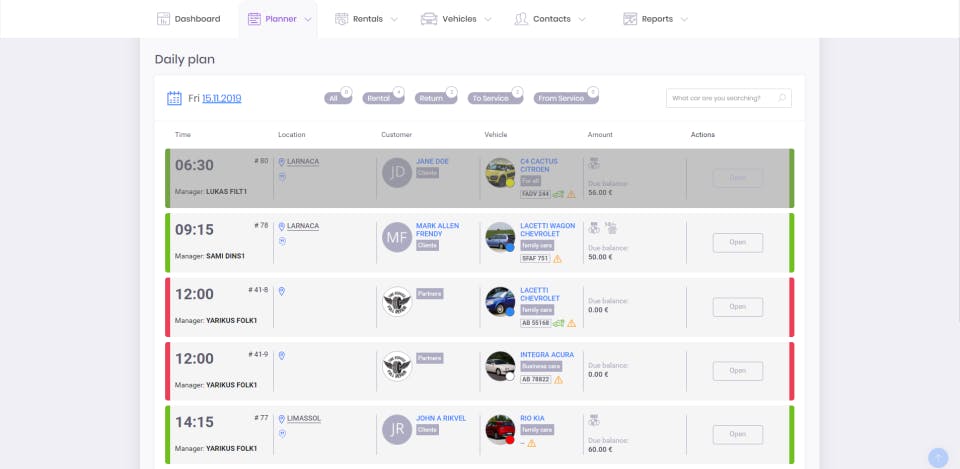
Task: Click payment icon in 14:15 amount column
Action: pyautogui.click(x=594, y=420)
